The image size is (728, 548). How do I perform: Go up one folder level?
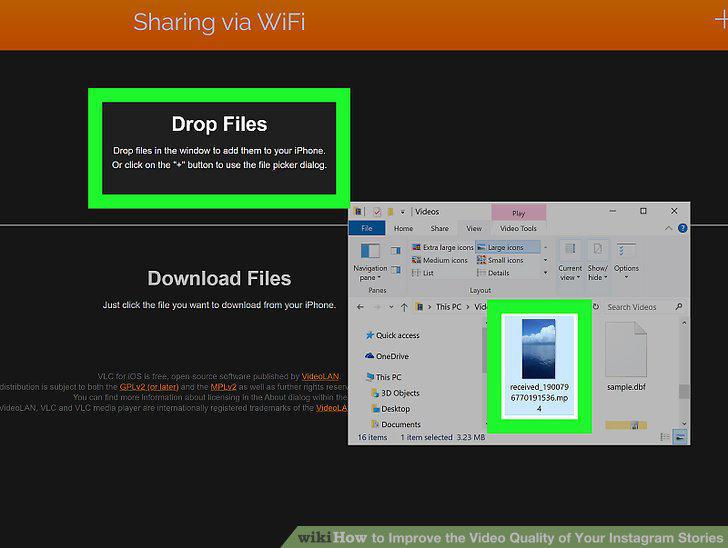(404, 307)
